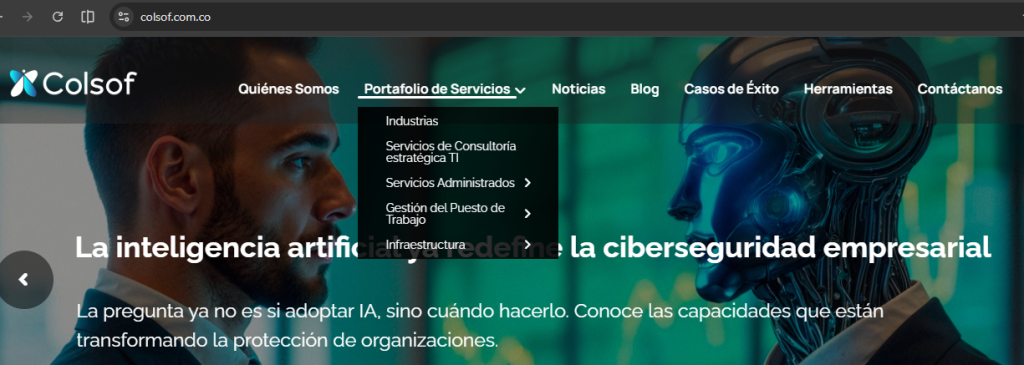Open Portafolio de Servicios menu item
The height and width of the screenshot is (365, 1024).
(x=437, y=89)
